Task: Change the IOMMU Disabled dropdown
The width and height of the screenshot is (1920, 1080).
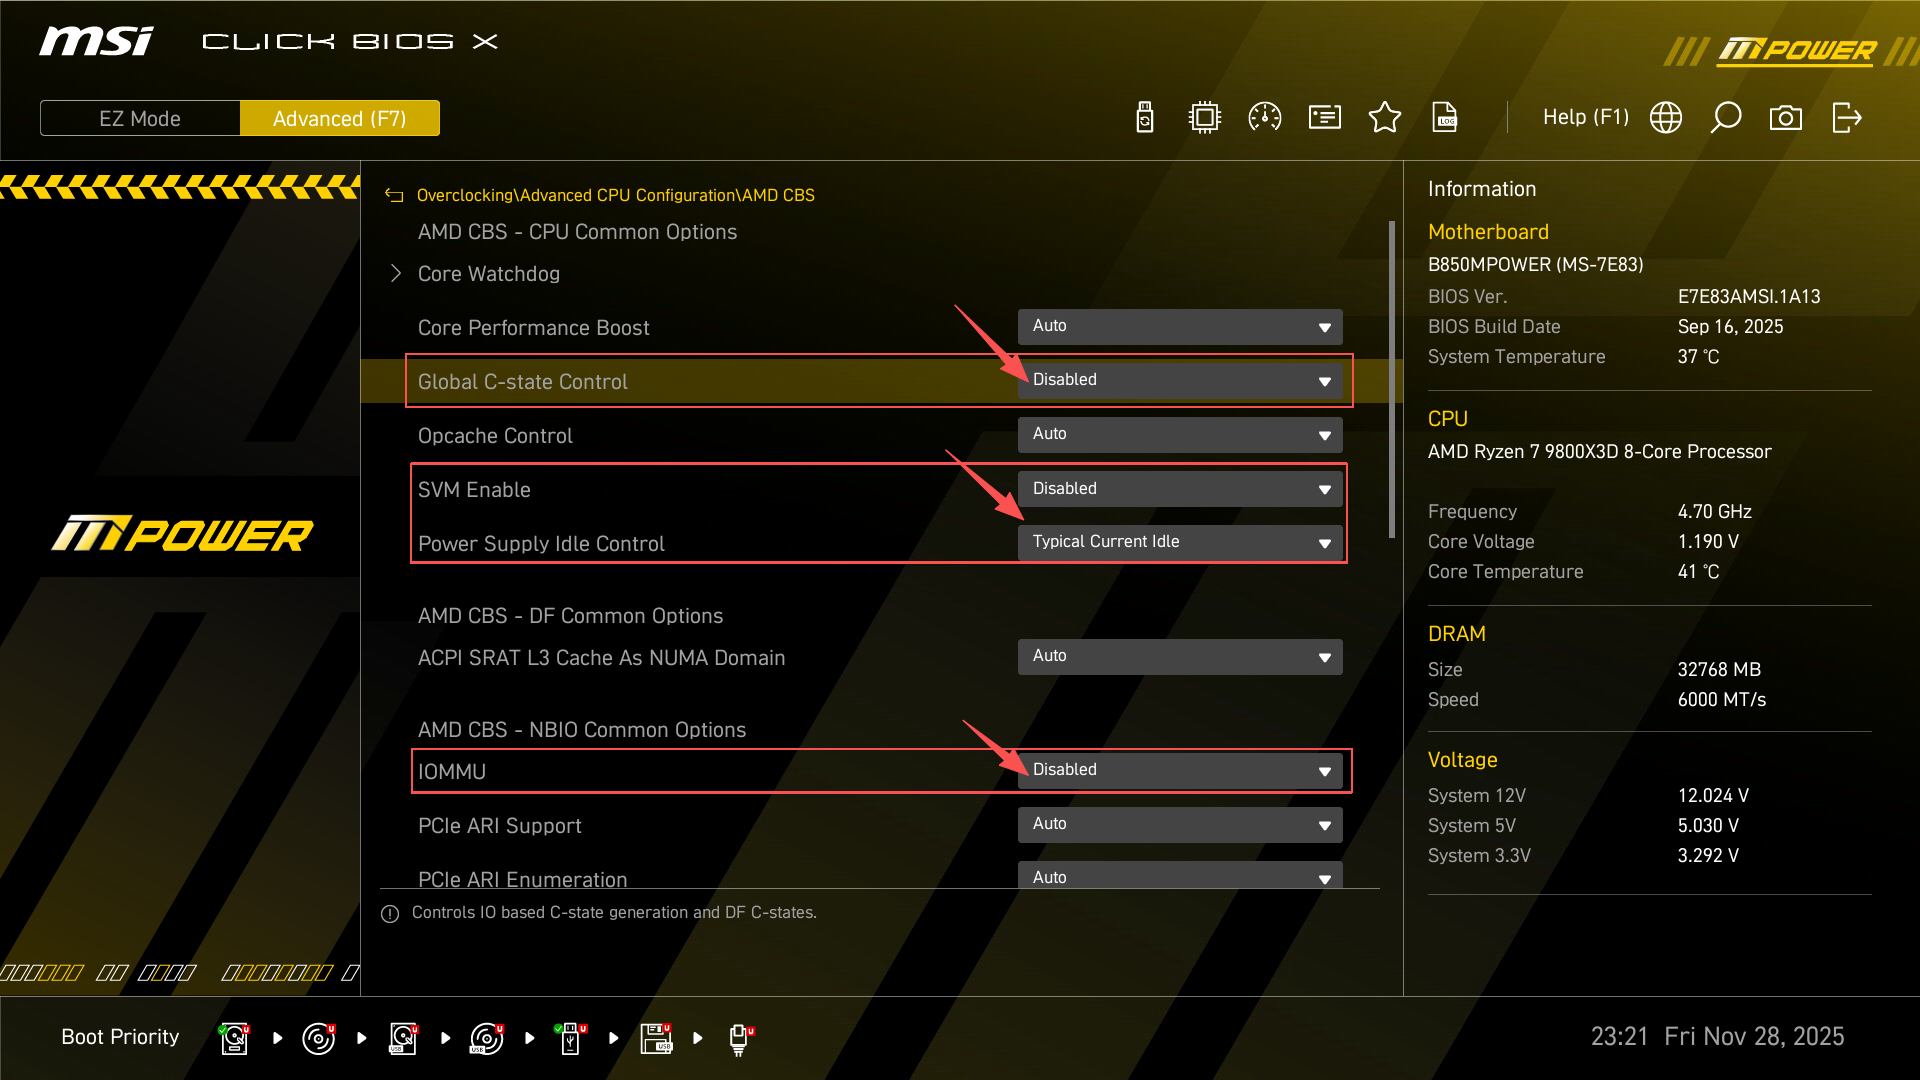Action: tap(1180, 770)
